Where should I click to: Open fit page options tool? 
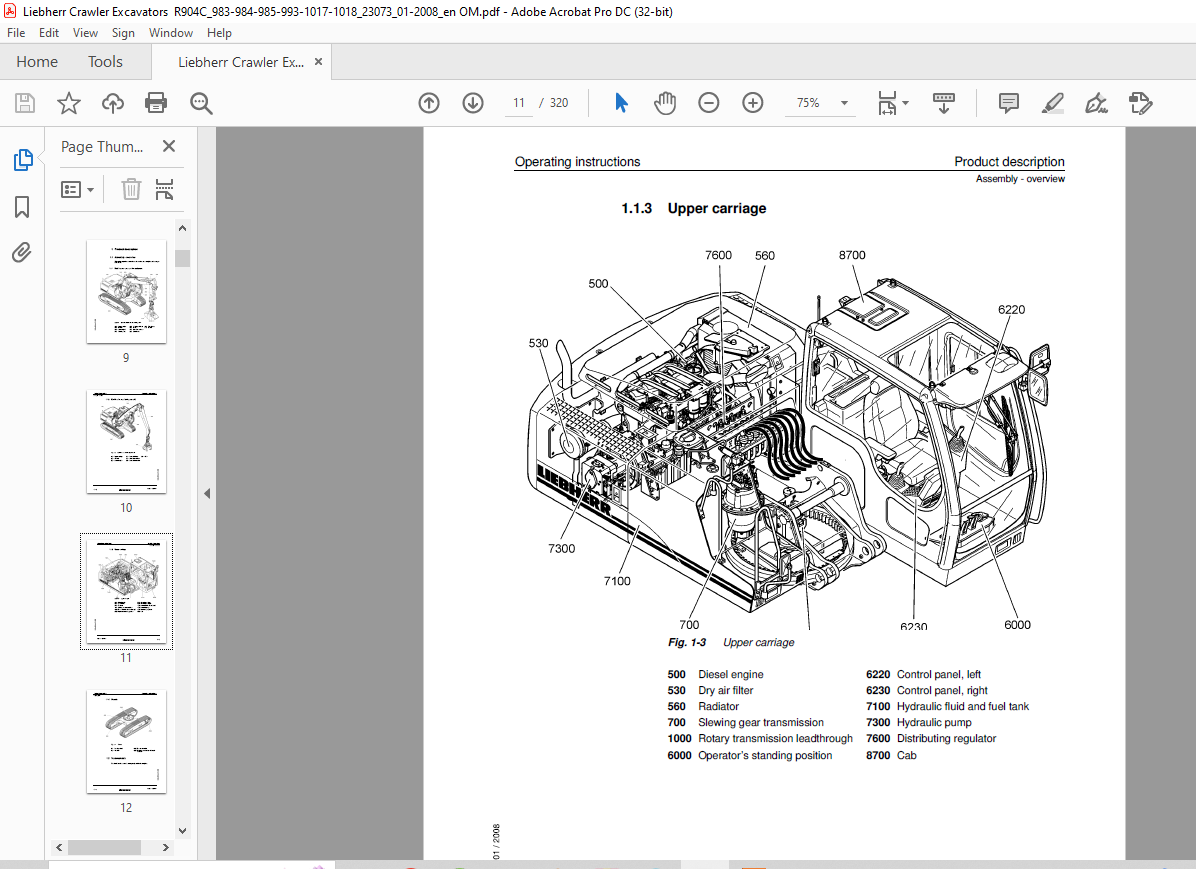point(887,103)
